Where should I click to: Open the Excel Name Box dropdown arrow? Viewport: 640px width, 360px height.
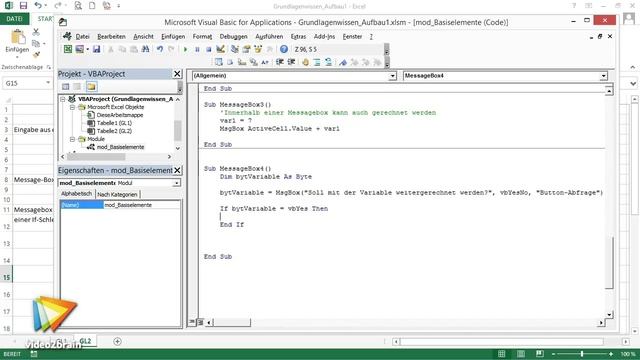pos(48,83)
